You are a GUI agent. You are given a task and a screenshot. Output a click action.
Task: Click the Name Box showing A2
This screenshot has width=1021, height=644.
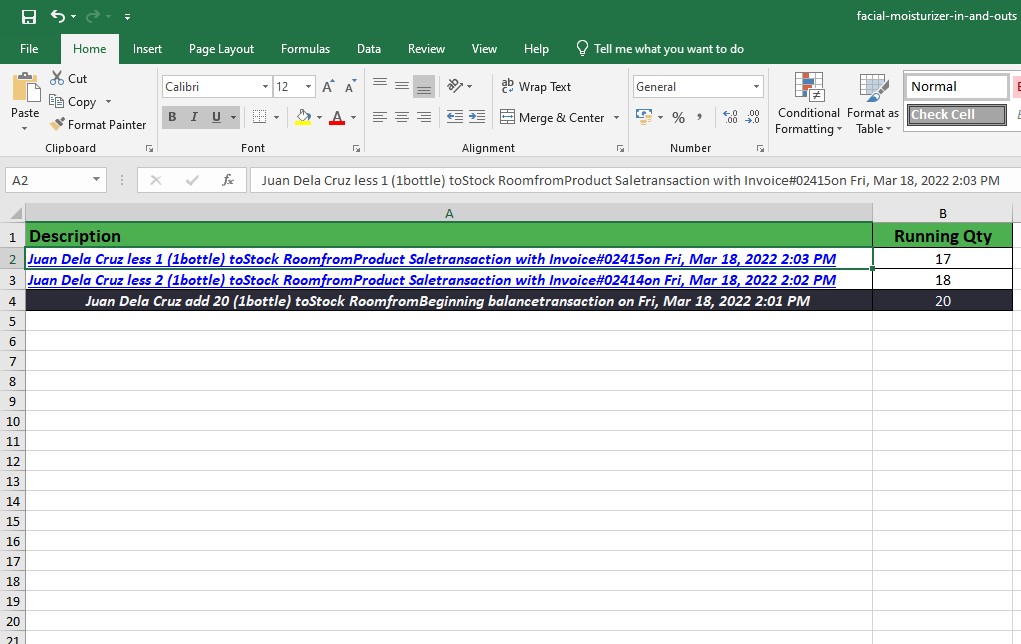pos(55,180)
